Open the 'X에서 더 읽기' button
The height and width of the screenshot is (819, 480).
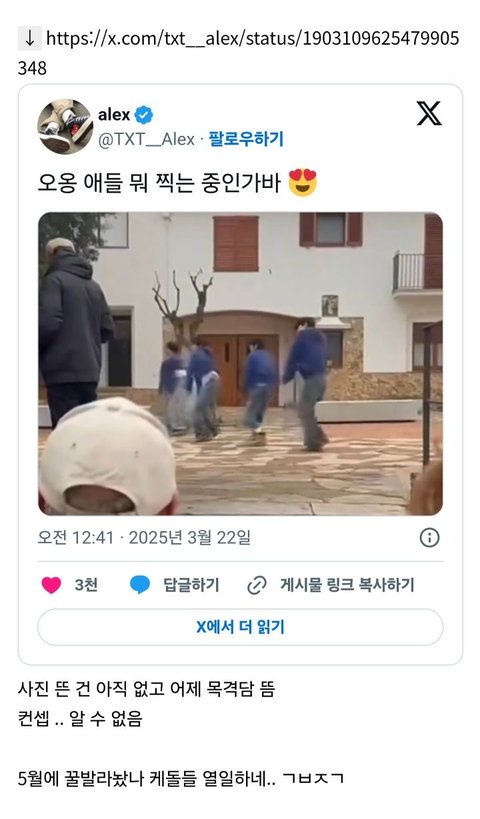(240, 627)
